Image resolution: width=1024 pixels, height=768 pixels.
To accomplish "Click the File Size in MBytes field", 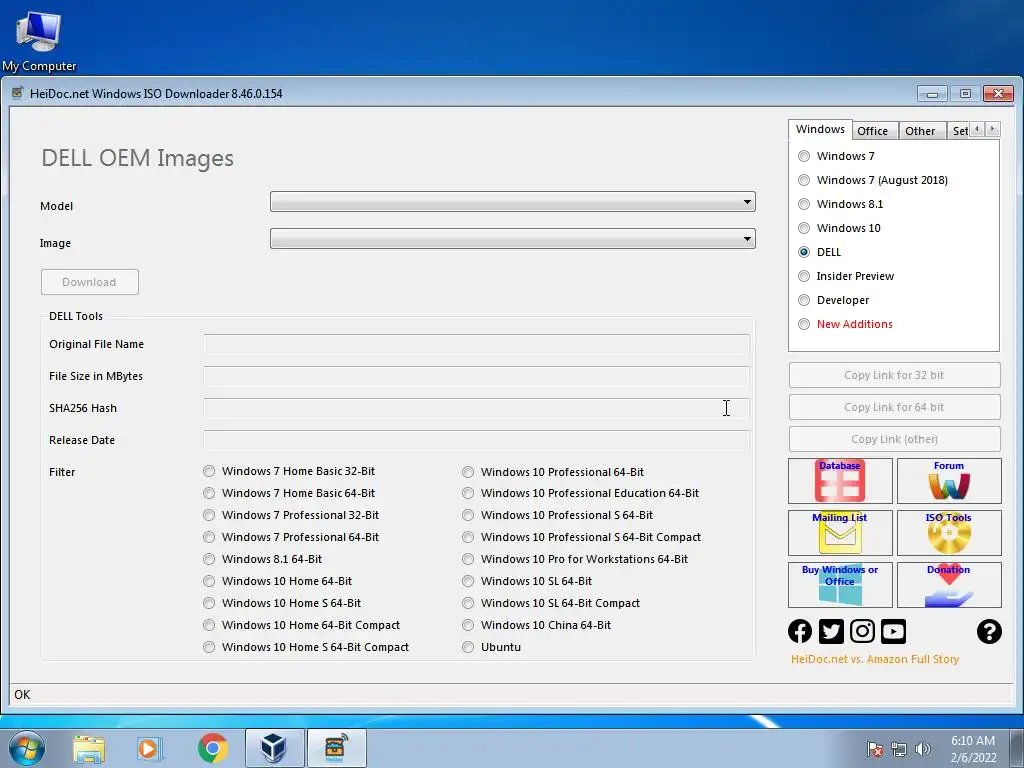I will pyautogui.click(x=476, y=376).
